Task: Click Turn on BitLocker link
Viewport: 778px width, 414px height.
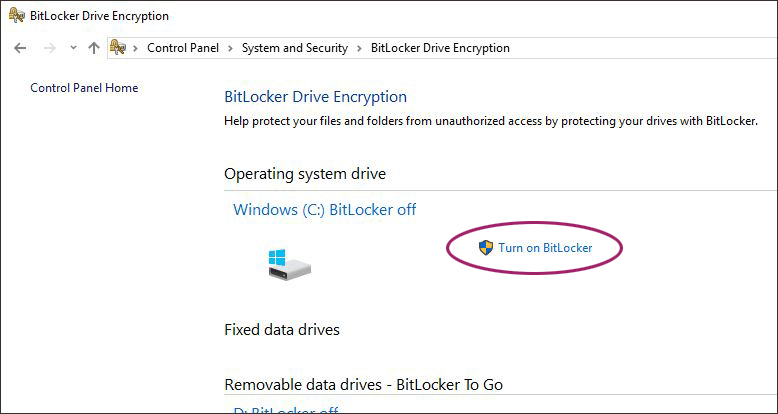Action: [x=545, y=248]
